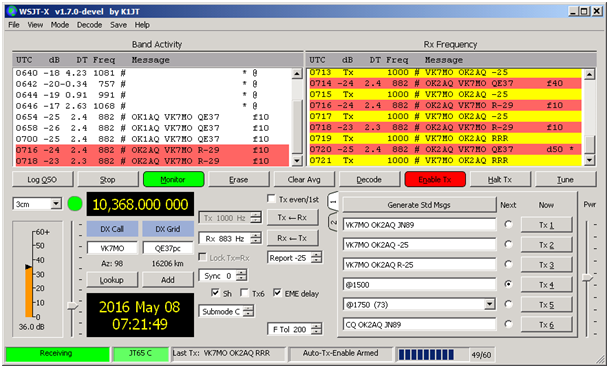This screenshot has height=368, width=609.
Task: Click the Erase button
Action: pos(238,180)
